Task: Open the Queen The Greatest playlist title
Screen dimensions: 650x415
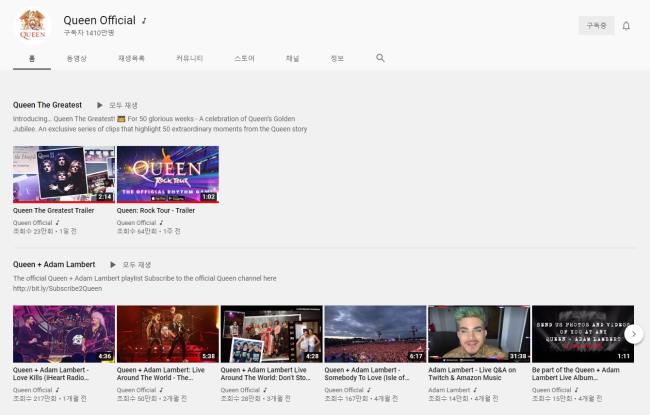Action: 47,105
